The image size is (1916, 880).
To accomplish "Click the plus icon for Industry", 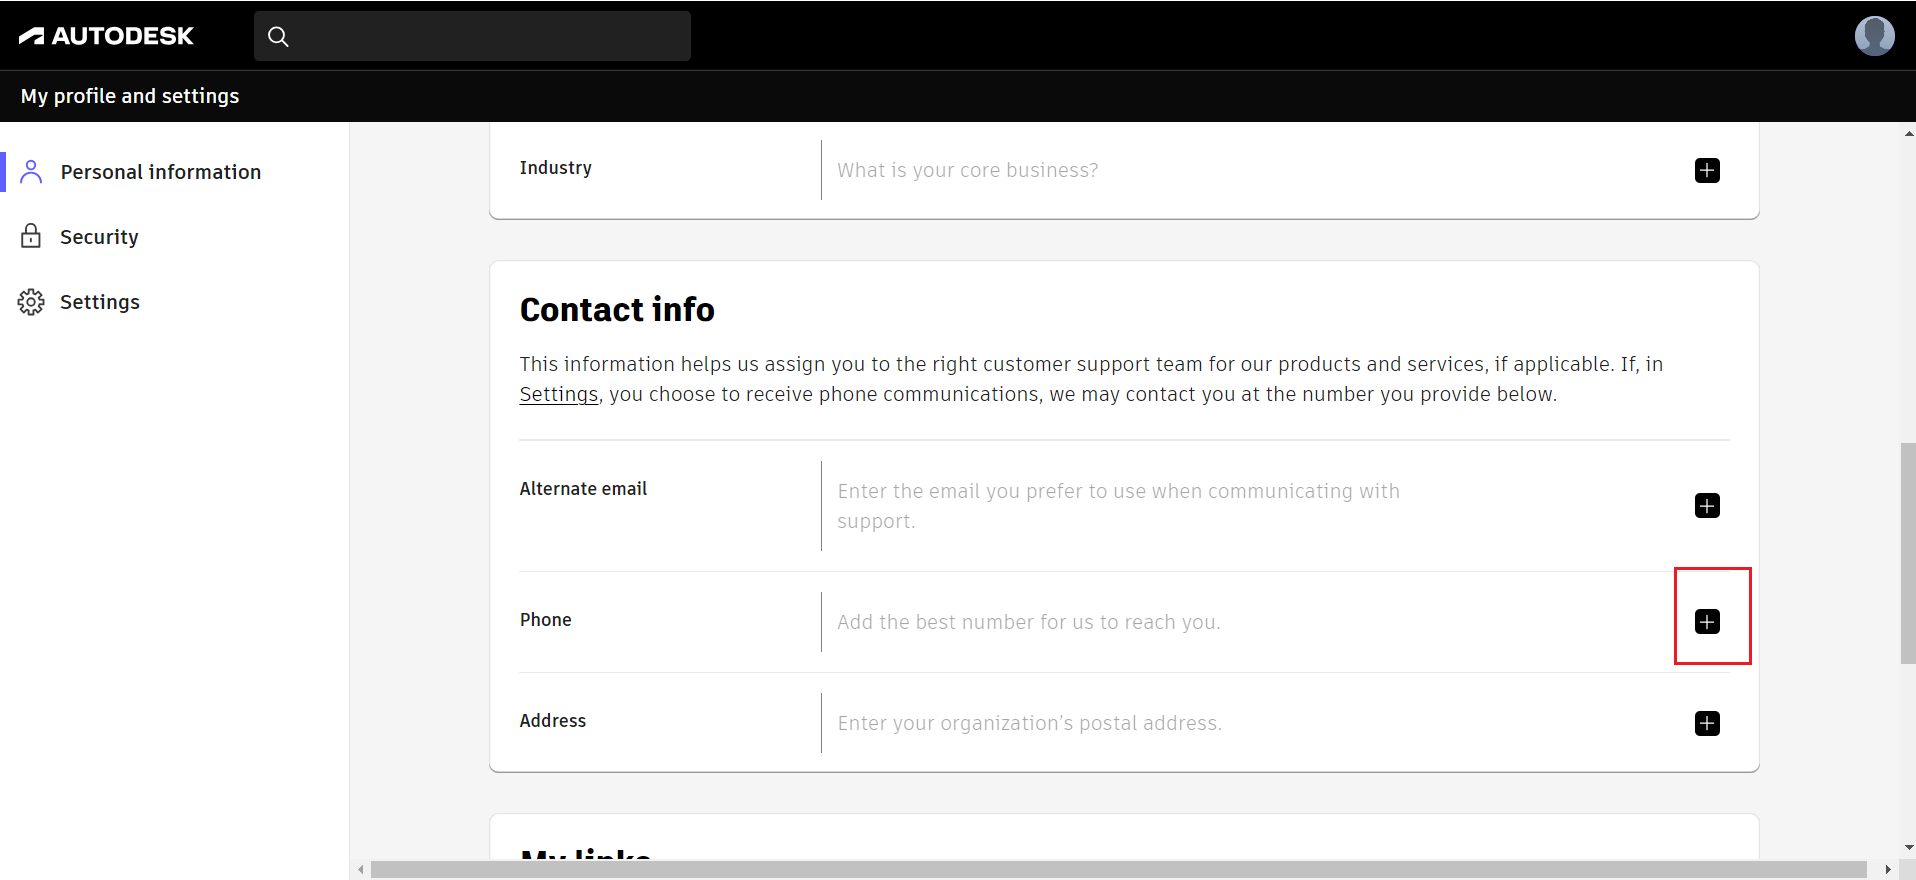I will coord(1707,171).
